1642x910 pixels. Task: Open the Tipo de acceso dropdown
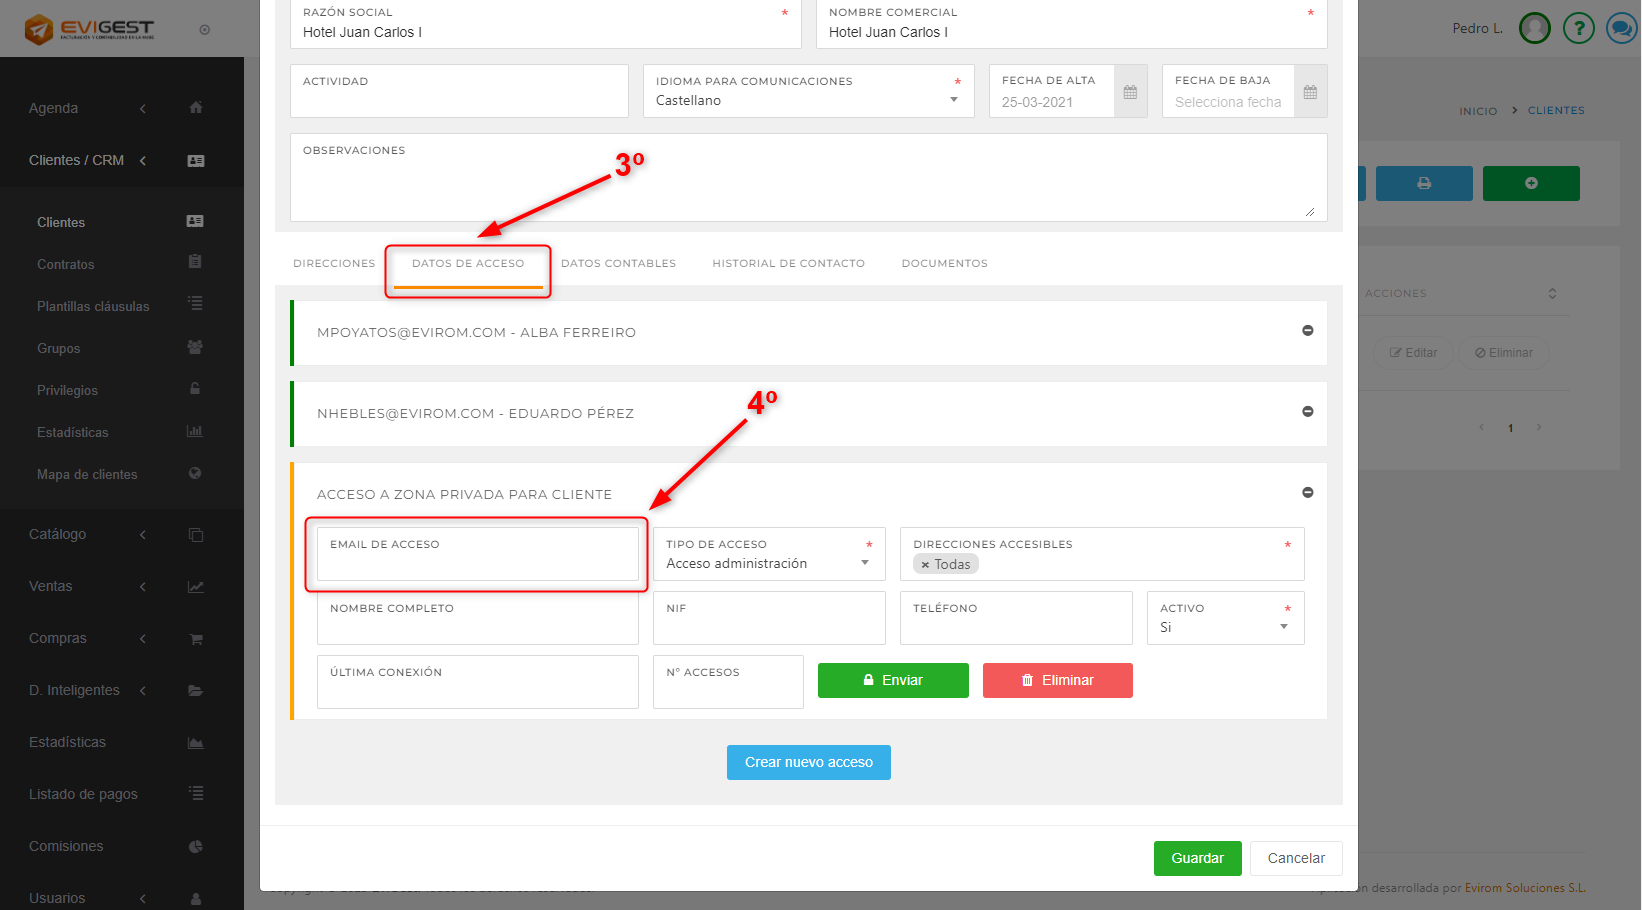[865, 563]
